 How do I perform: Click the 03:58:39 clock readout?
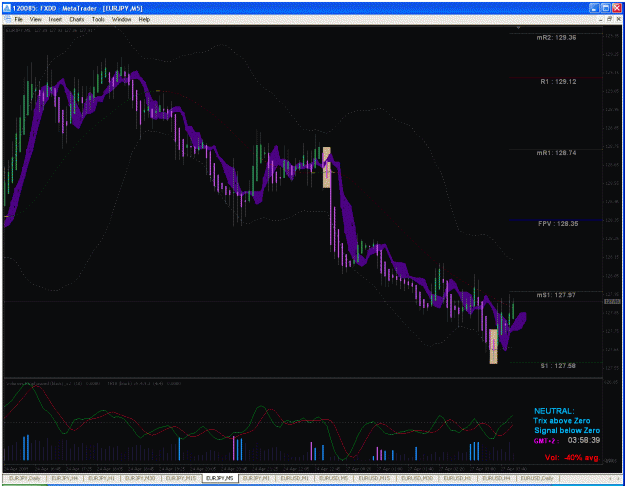(x=584, y=440)
